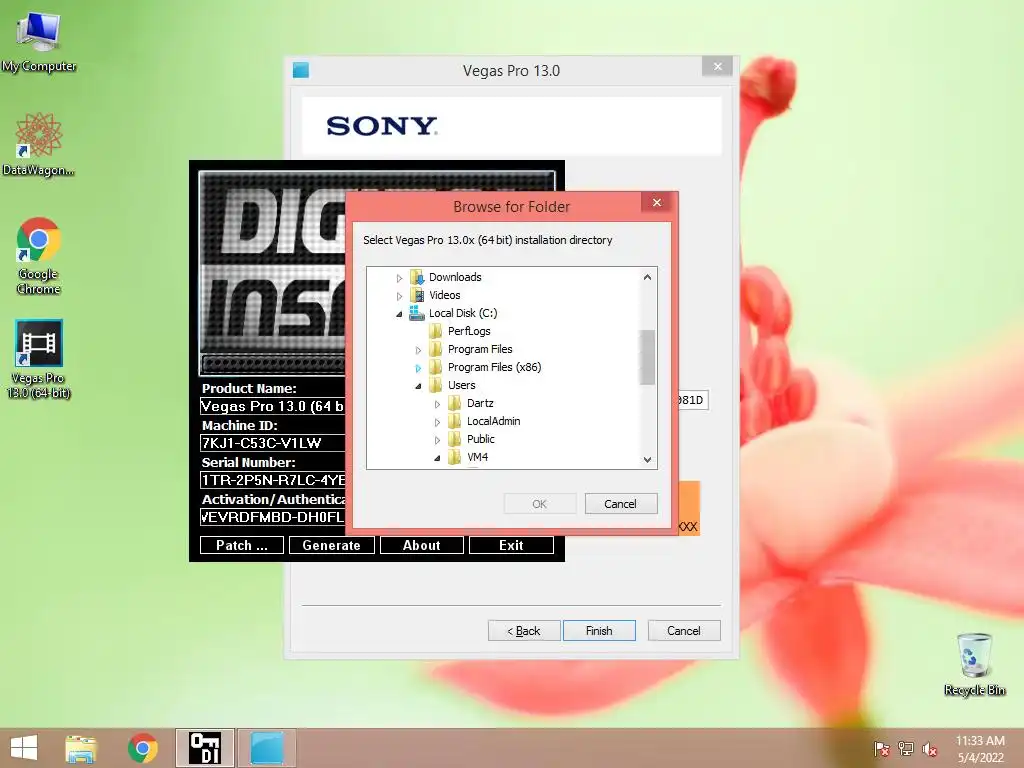Viewport: 1024px width, 768px height.
Task: Click the Machine ID field
Action: click(x=272, y=443)
